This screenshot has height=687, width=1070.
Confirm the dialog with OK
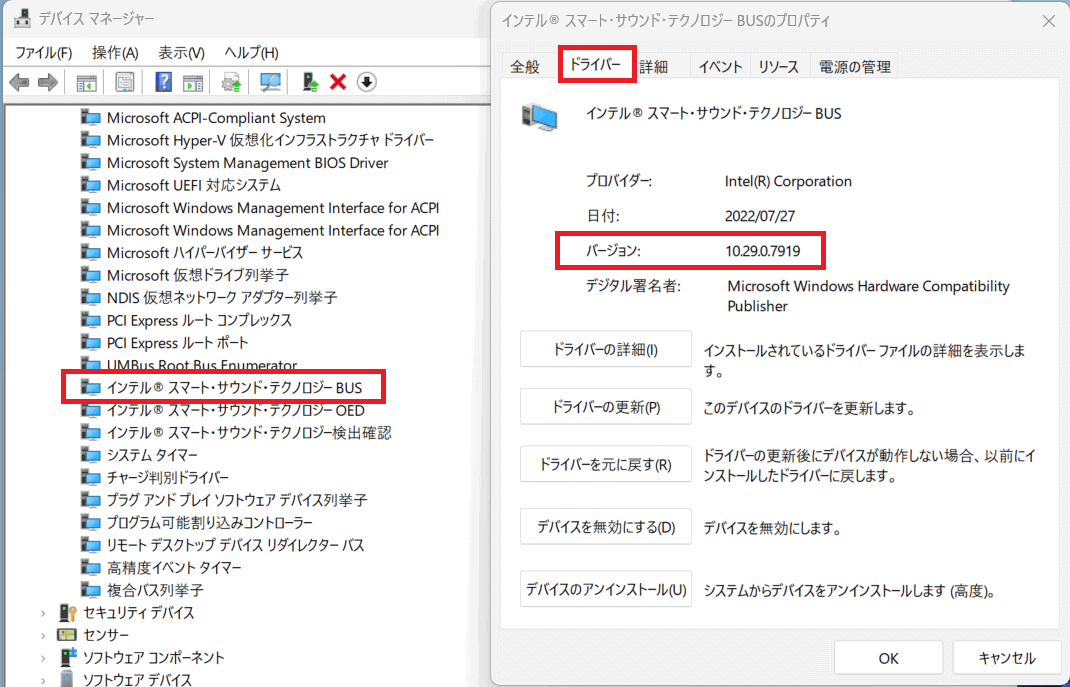888,658
